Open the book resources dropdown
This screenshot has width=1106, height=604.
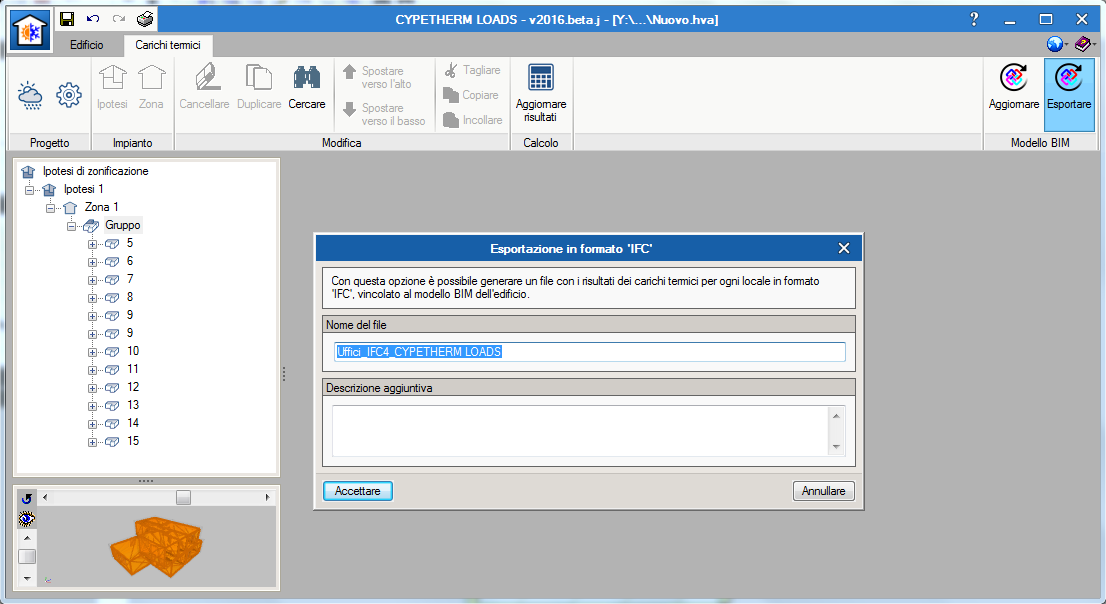tap(1085, 44)
